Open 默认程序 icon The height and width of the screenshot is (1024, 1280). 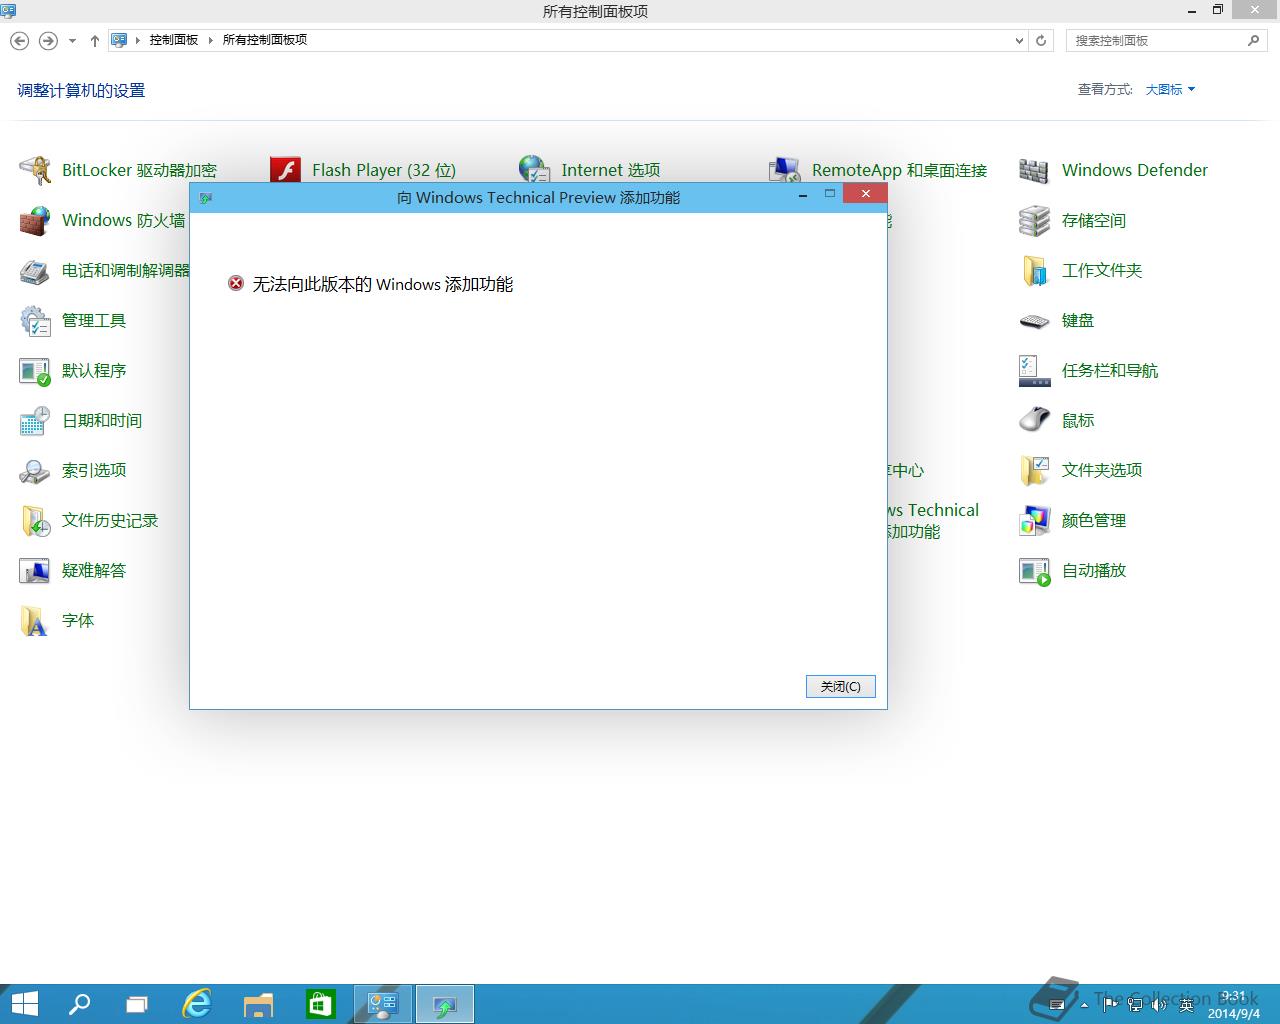[35, 371]
